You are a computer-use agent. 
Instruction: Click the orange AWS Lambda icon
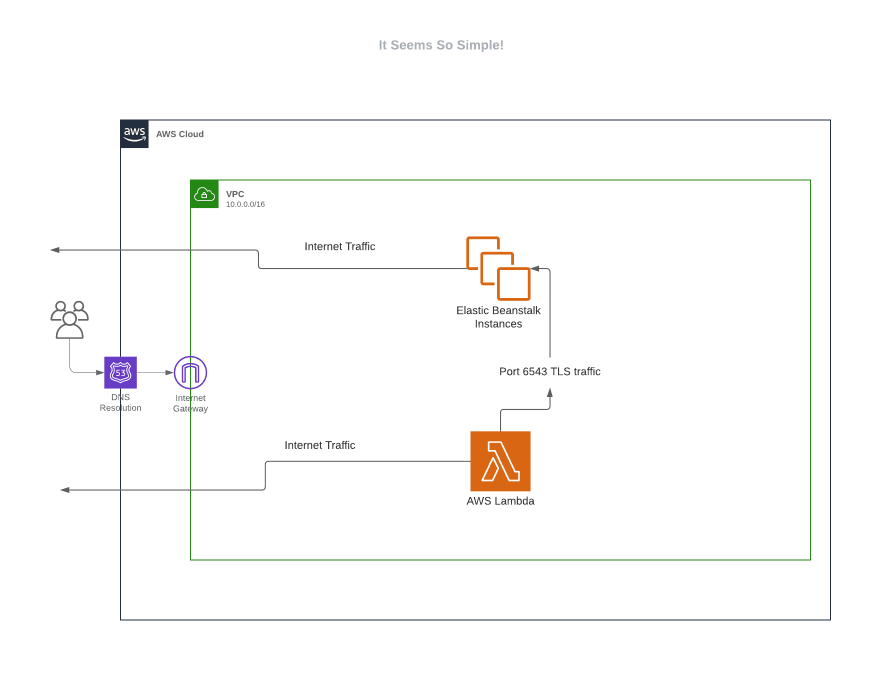click(501, 461)
